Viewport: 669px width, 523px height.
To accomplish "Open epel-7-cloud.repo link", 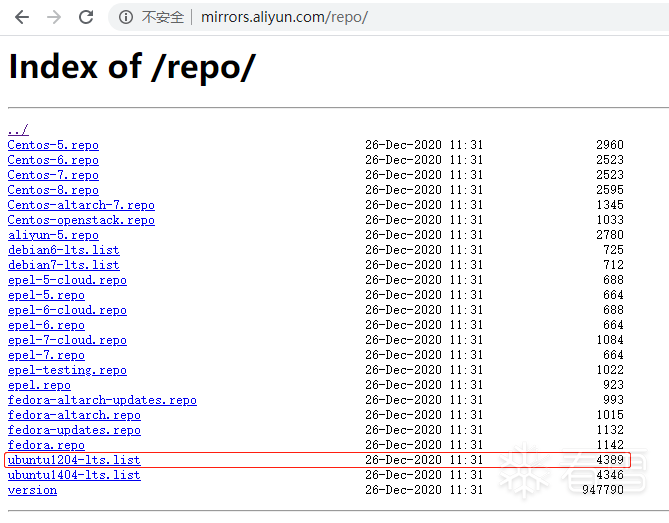I will [67, 340].
